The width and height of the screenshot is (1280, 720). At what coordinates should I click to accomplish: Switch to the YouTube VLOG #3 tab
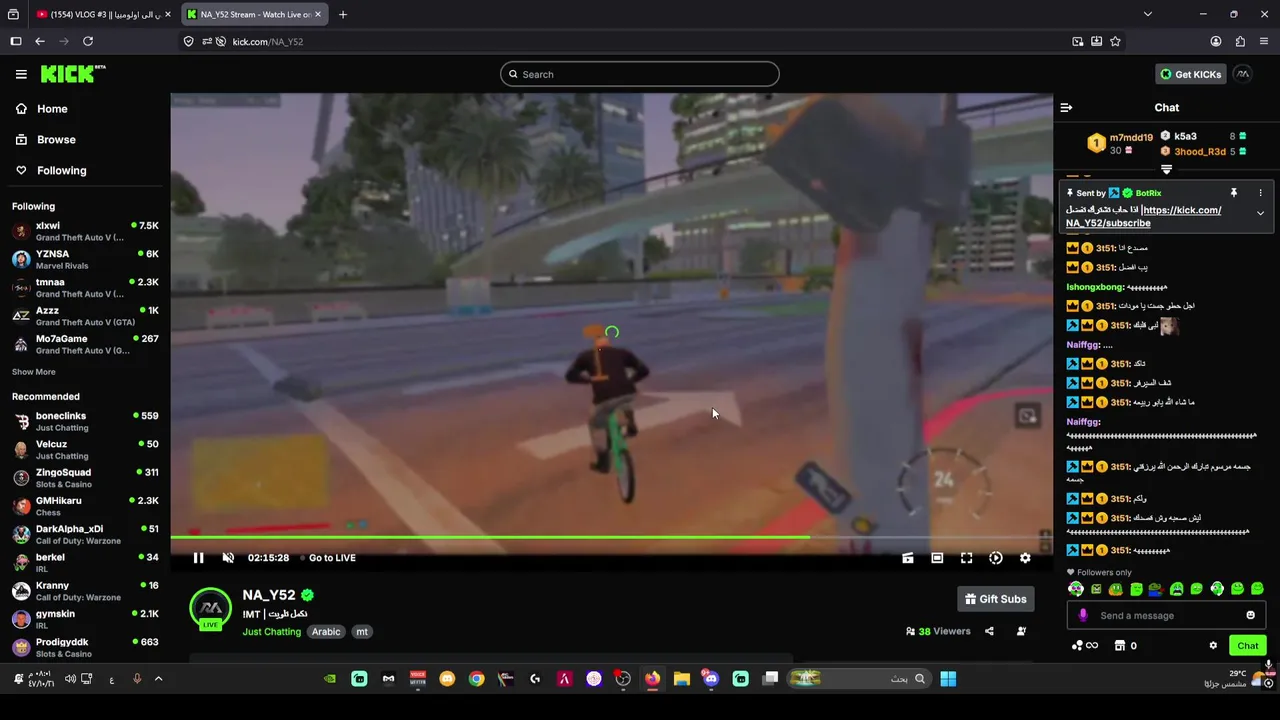102,14
